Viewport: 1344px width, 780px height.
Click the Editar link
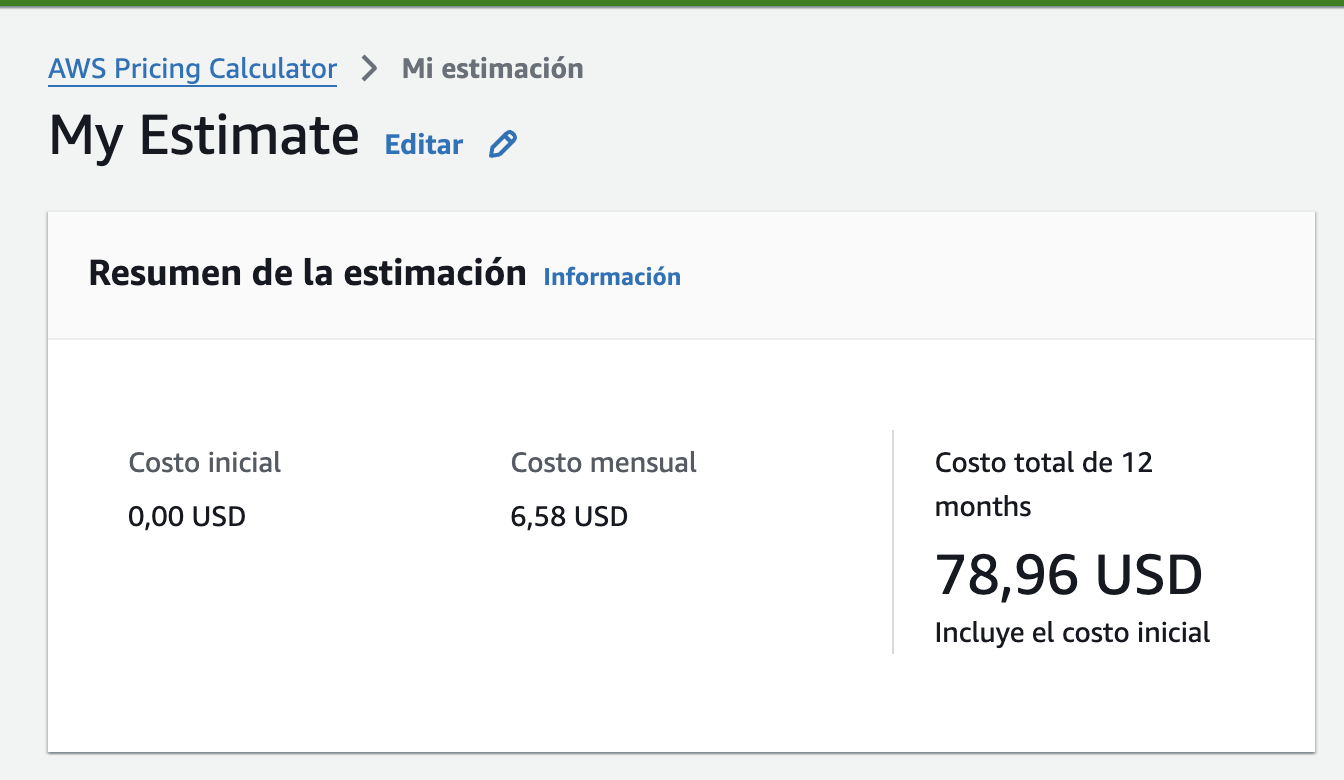(x=424, y=145)
